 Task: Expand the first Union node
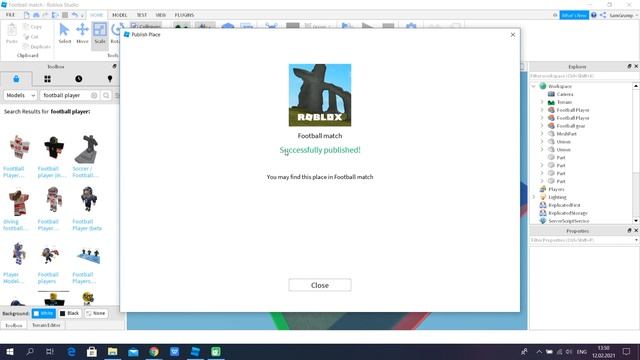click(x=542, y=142)
